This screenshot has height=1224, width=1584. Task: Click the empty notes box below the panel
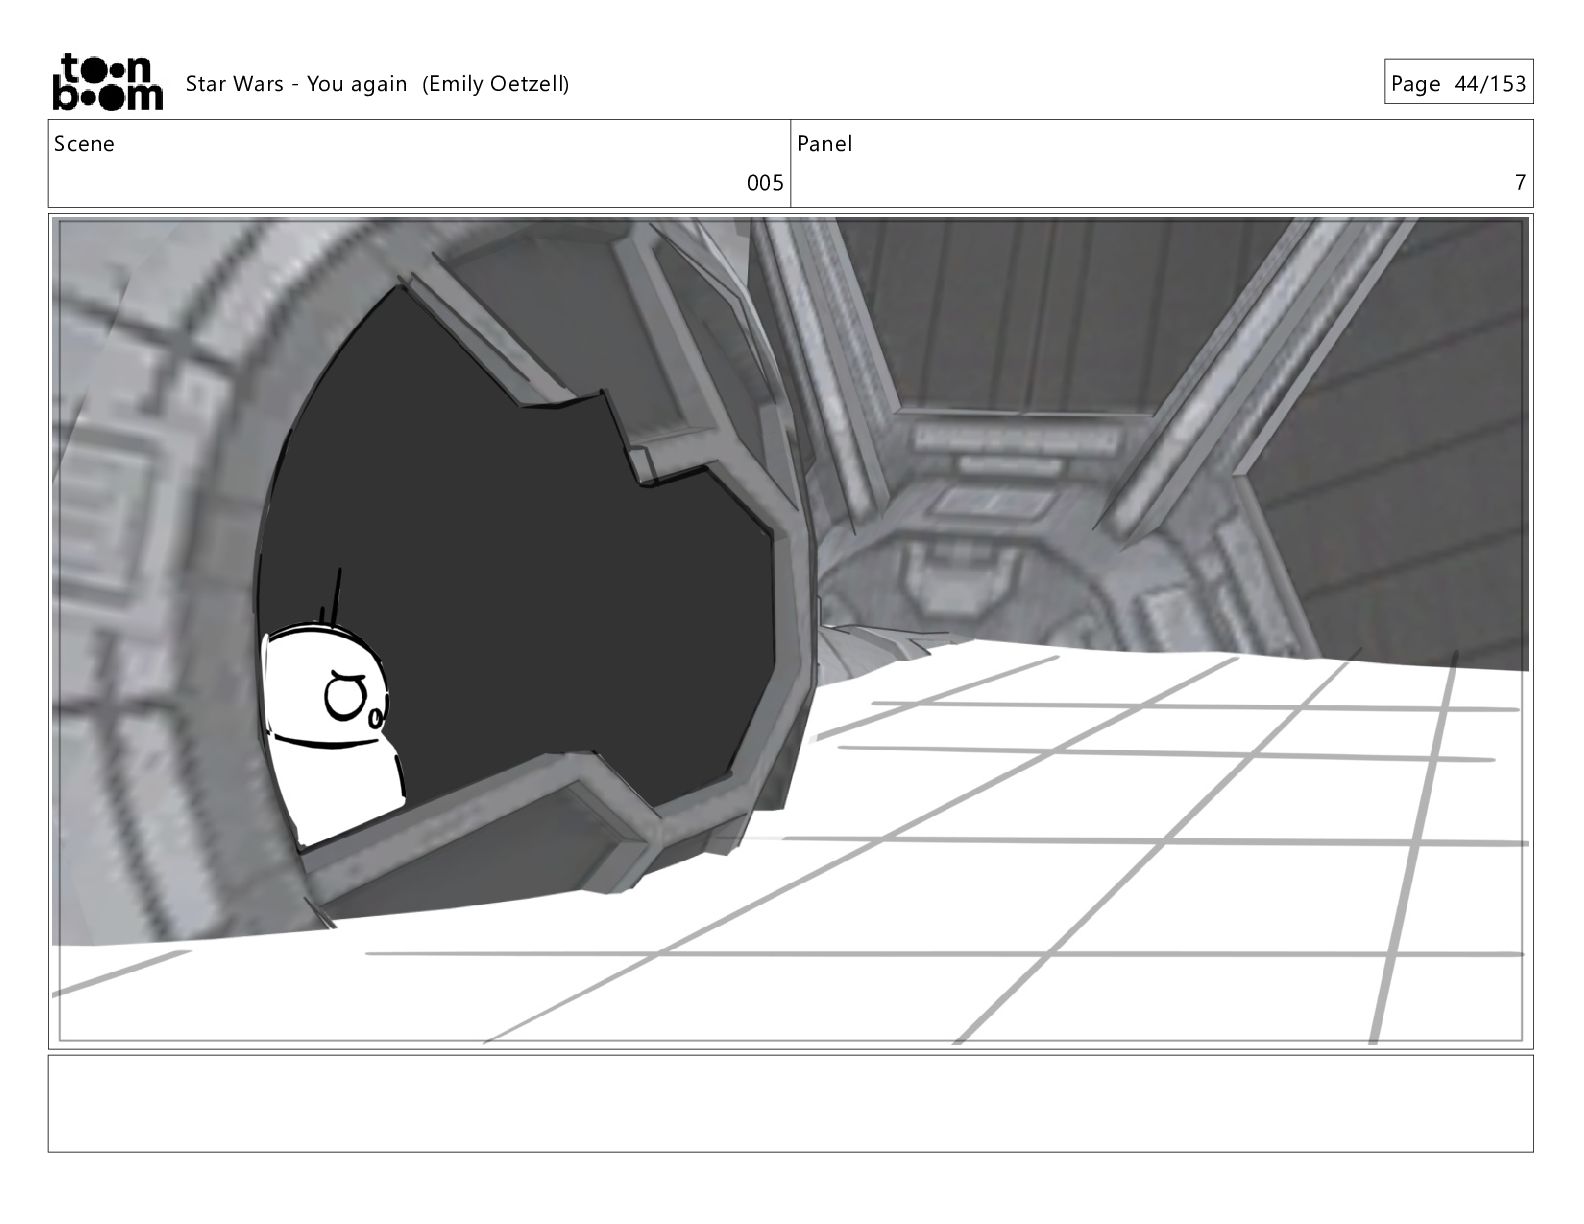coord(791,1104)
